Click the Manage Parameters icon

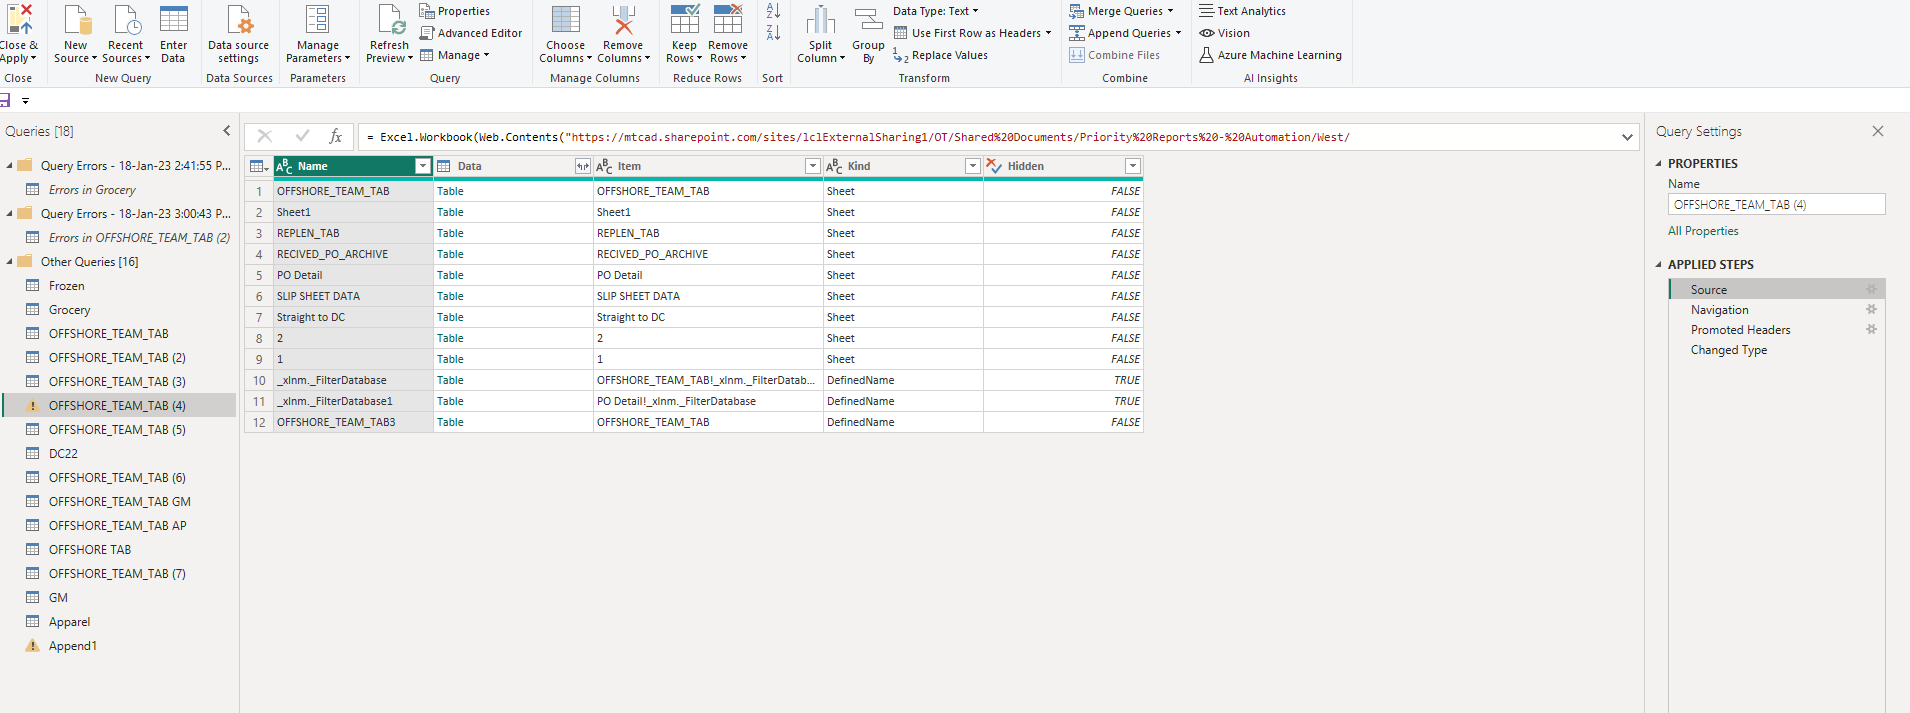coord(318,20)
